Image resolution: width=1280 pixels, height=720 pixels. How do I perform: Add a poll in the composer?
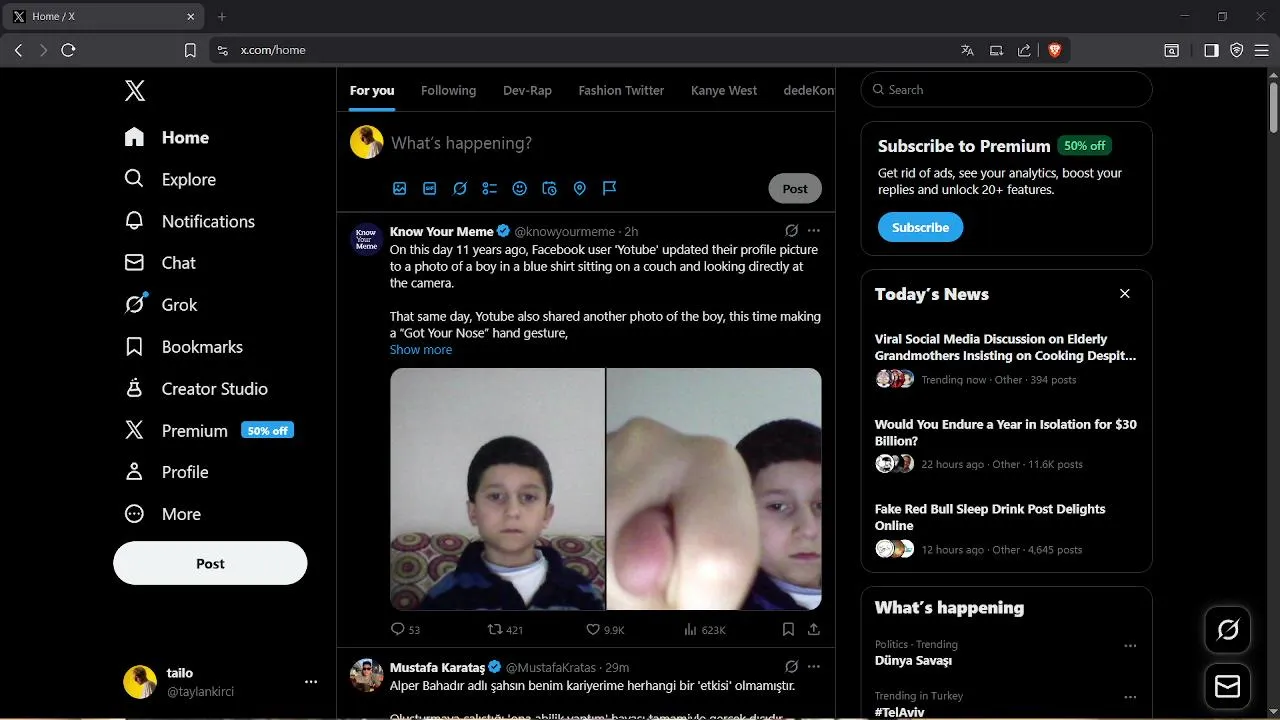pos(490,188)
